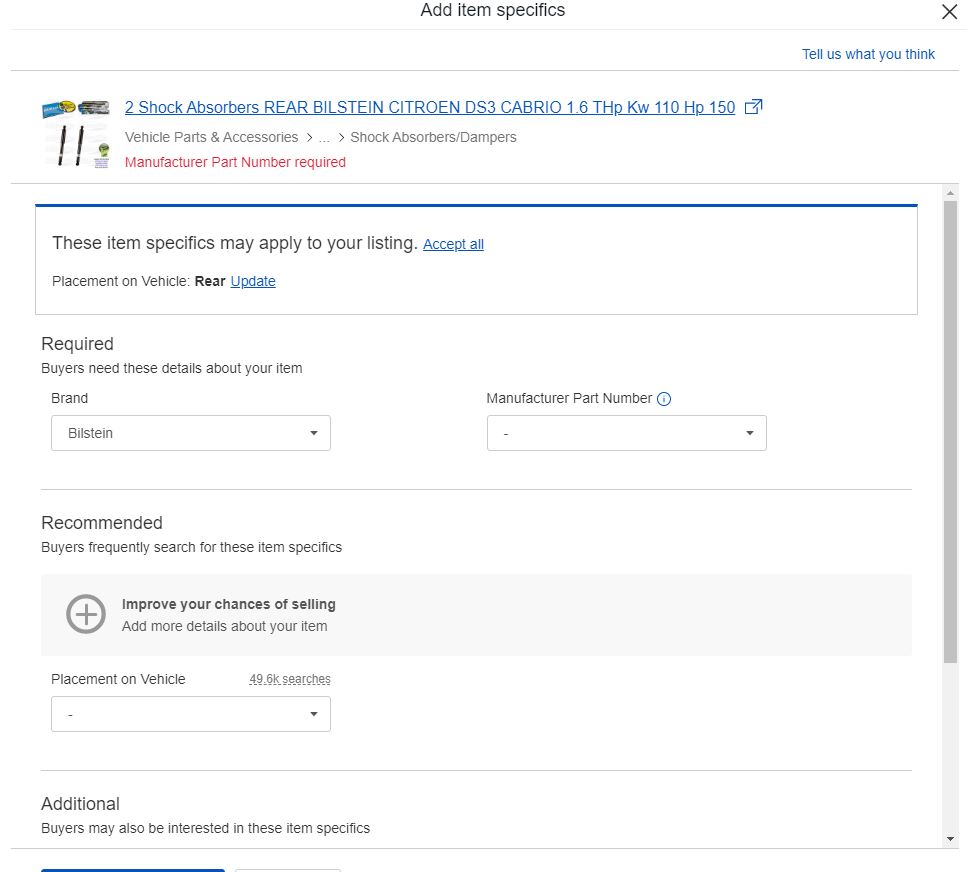Click the Accept all link
Image resolution: width=967 pixels, height=872 pixels.
pos(453,244)
